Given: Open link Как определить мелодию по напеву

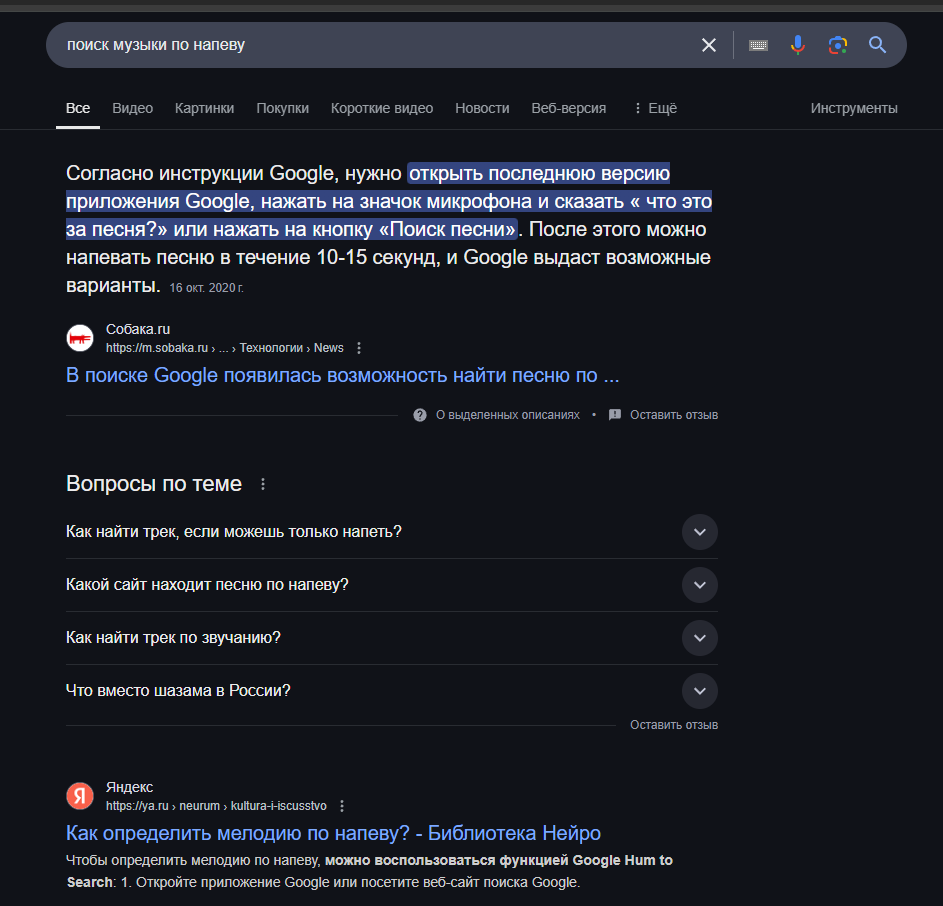Looking at the screenshot, I should tap(333, 833).
